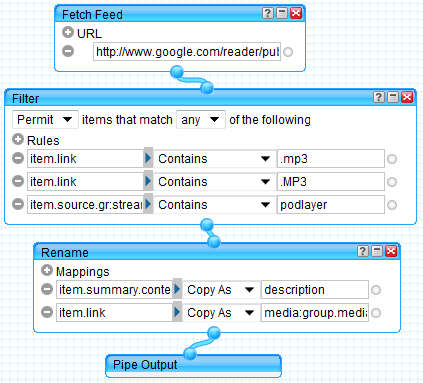Open the Permit dropdown in Filter
The width and height of the screenshot is (423, 383).
click(x=45, y=120)
